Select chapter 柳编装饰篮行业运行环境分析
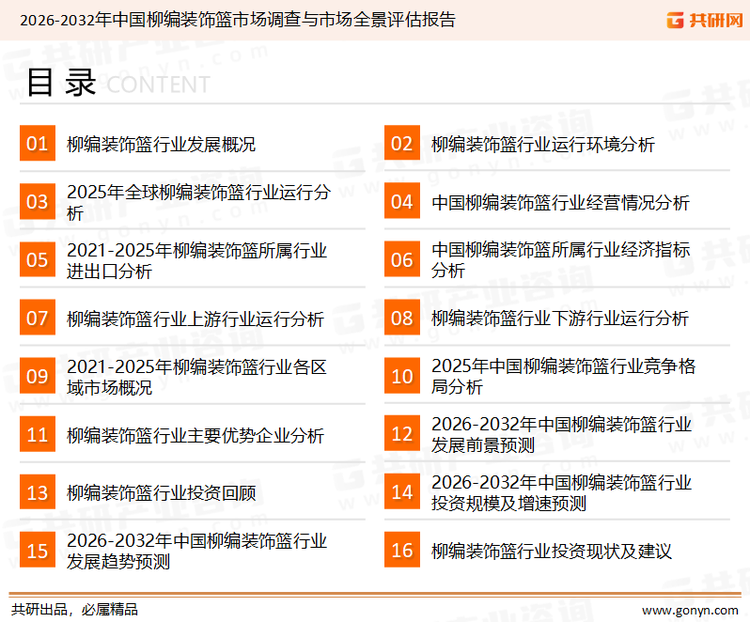Image resolution: width=750 pixels, height=622 pixels. pyautogui.click(x=543, y=144)
